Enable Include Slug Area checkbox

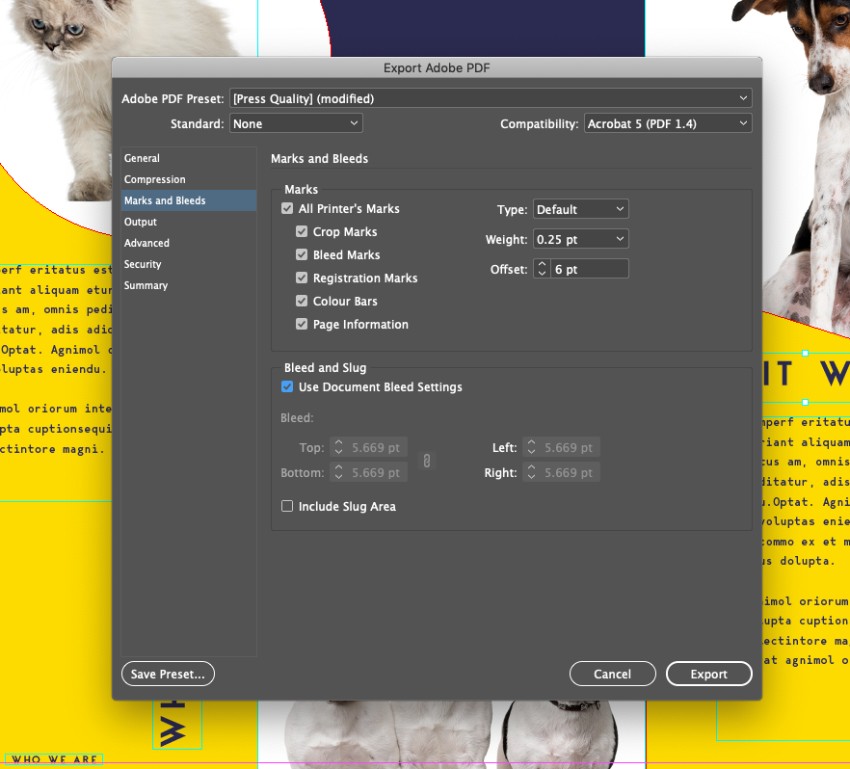click(287, 506)
